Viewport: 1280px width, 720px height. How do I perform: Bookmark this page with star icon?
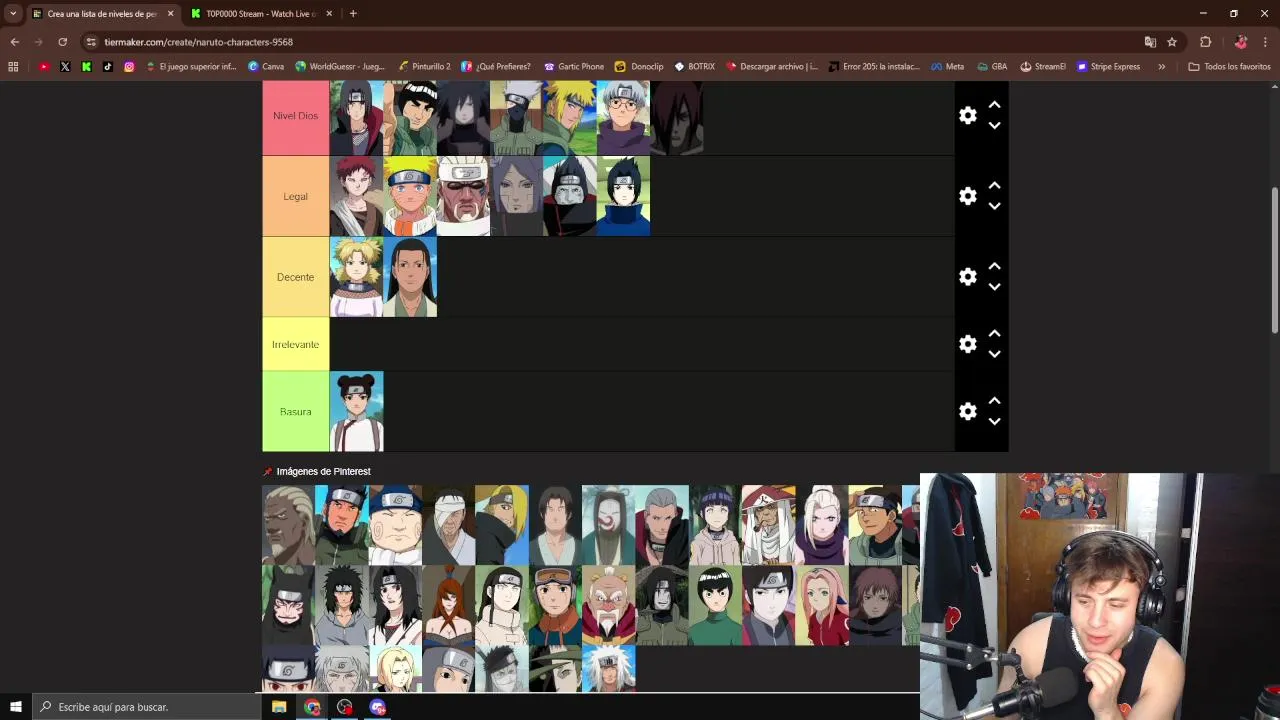pos(1172,42)
